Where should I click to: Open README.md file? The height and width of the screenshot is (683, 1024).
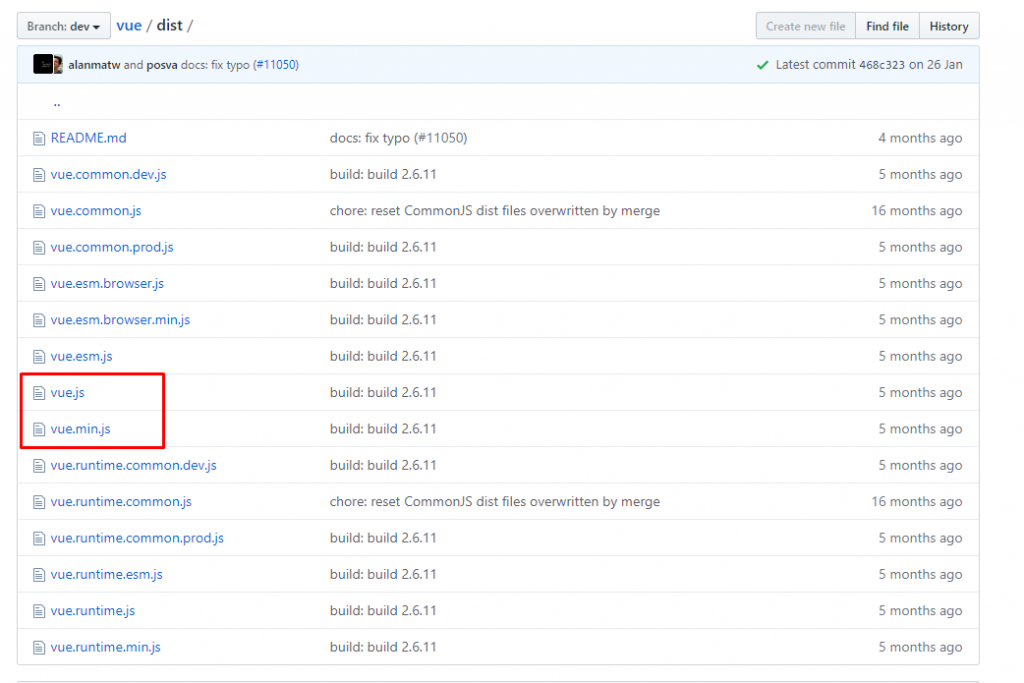coord(88,138)
